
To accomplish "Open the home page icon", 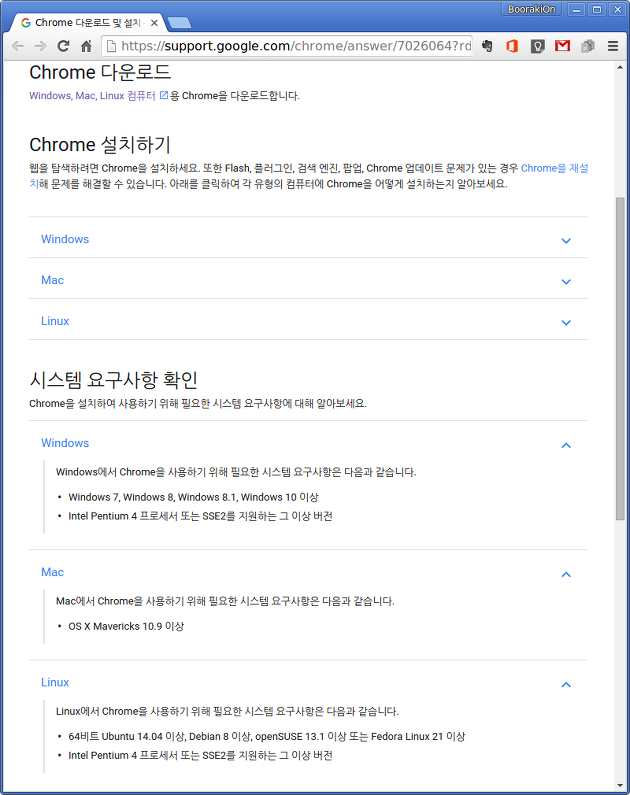I will (86, 46).
